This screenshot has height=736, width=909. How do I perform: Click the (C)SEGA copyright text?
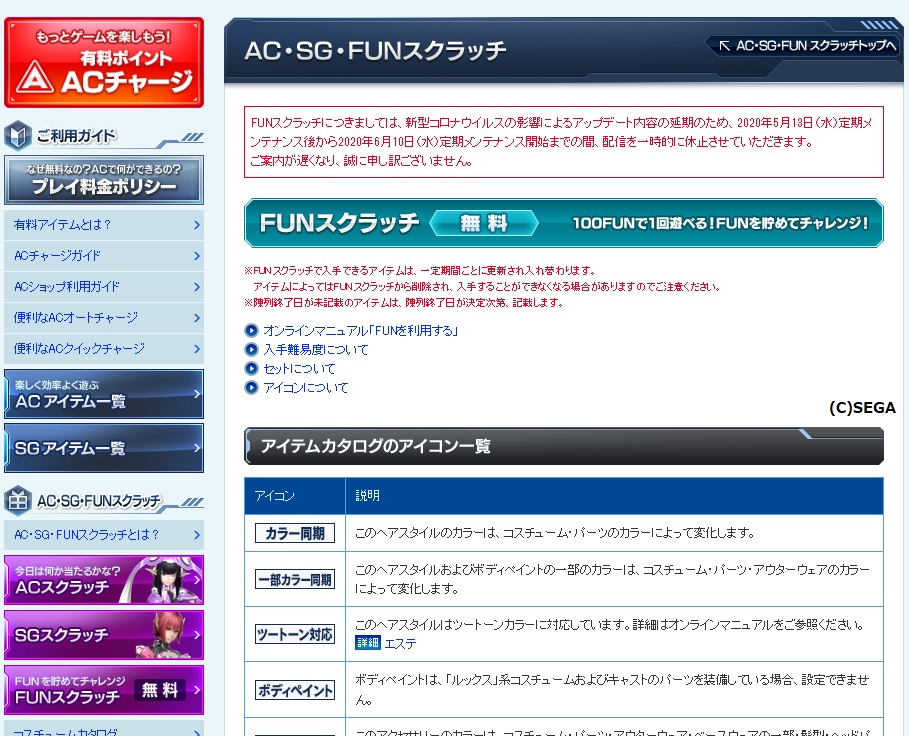[862, 408]
